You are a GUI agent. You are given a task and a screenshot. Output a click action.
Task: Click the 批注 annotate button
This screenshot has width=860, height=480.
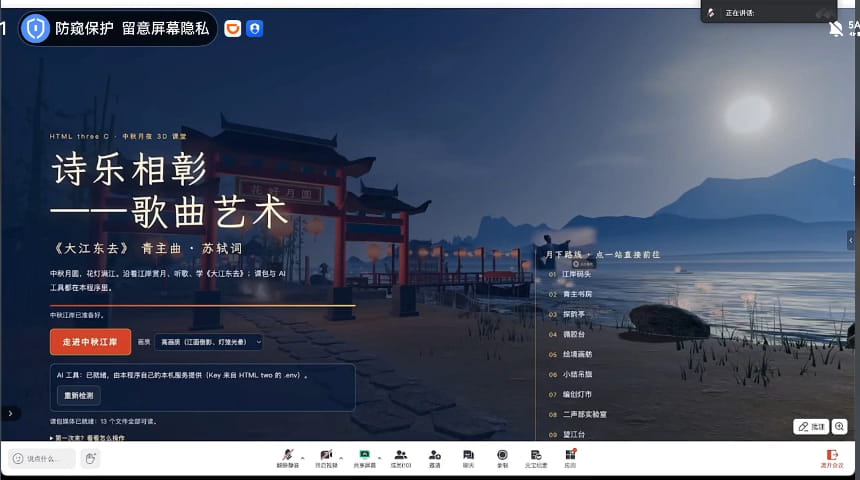click(x=811, y=426)
